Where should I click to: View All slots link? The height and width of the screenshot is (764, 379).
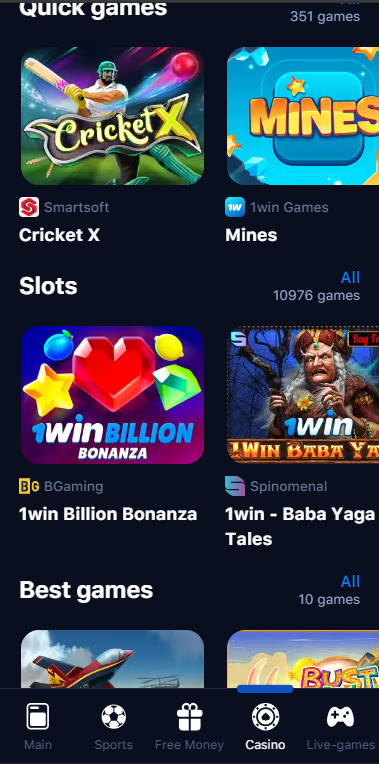point(350,277)
